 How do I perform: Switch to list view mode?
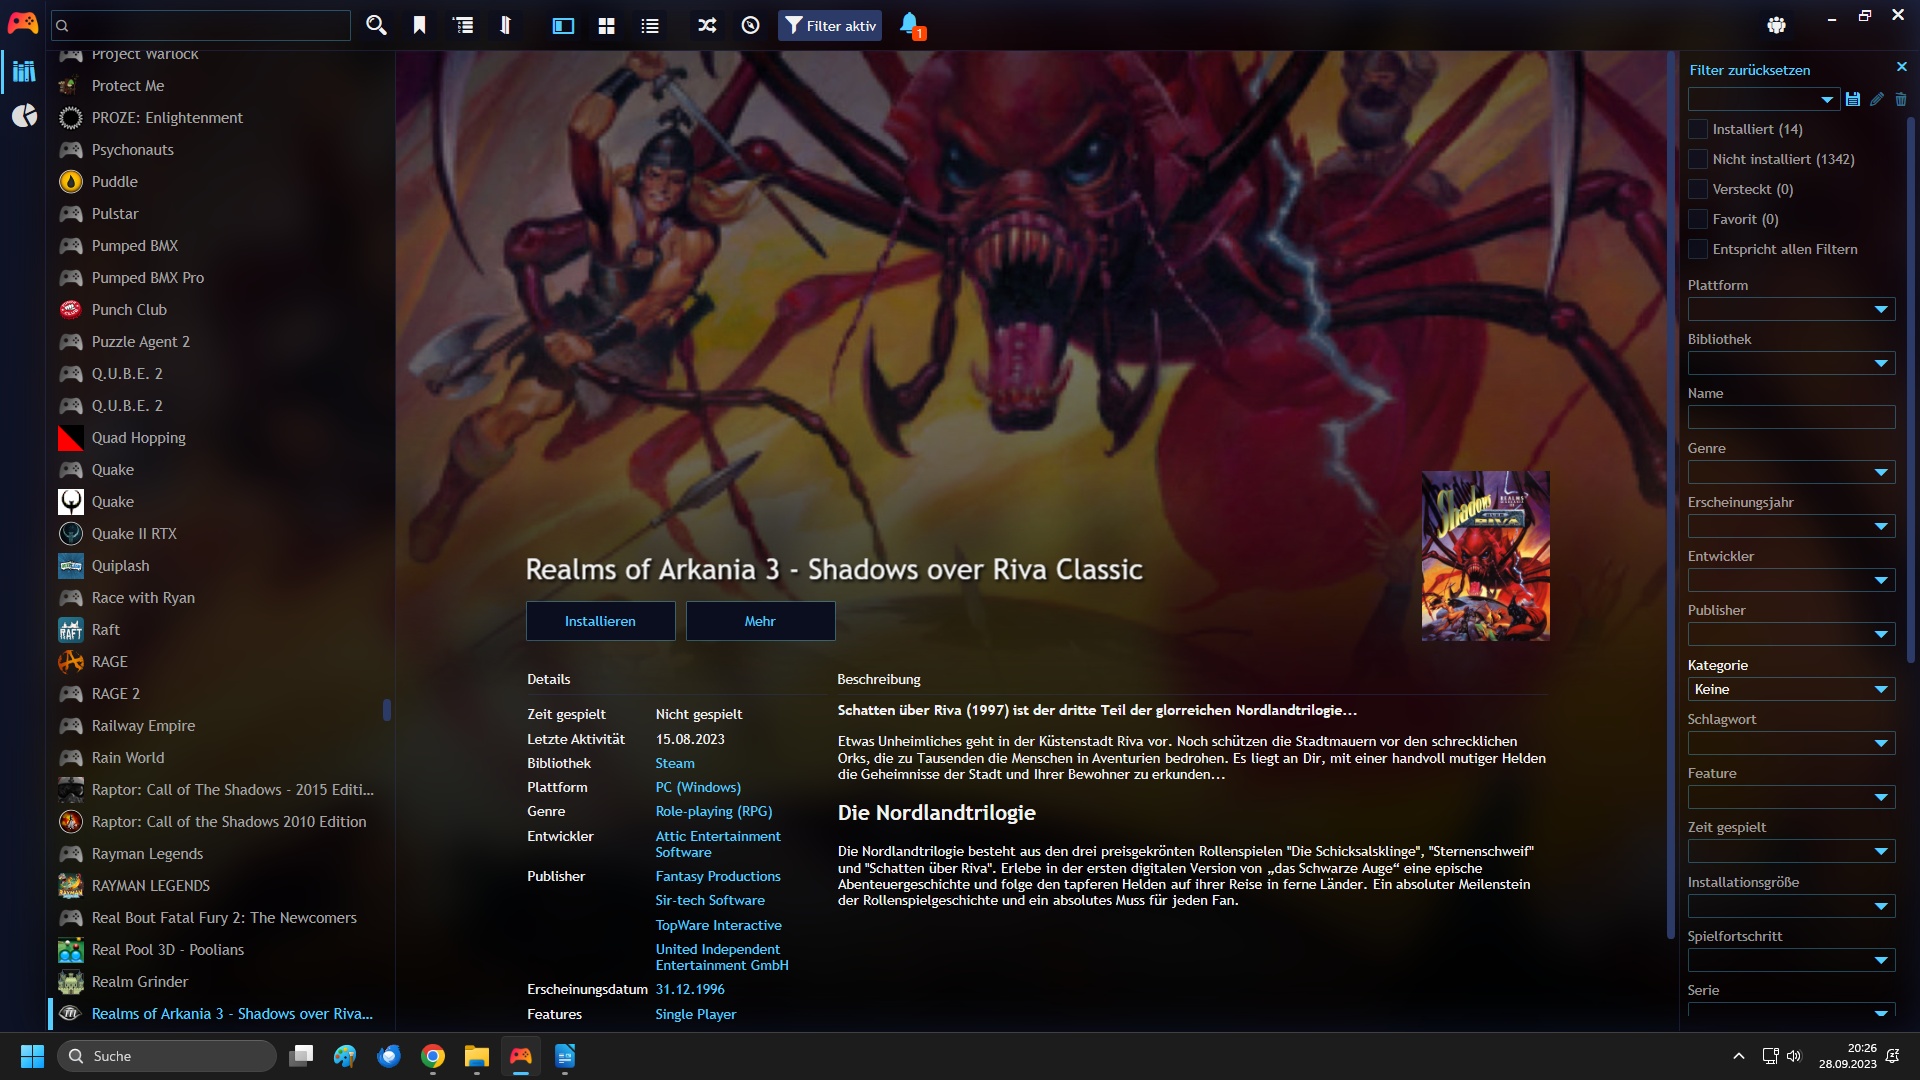(650, 26)
